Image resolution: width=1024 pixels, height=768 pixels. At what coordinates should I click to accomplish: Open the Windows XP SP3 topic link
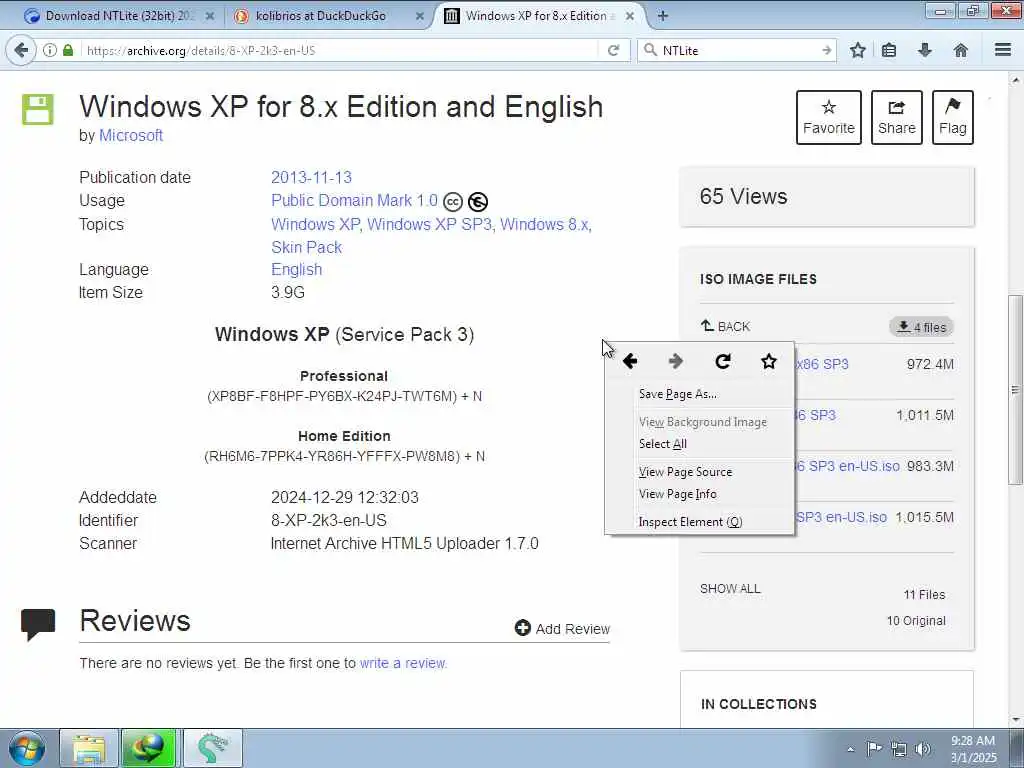[429, 224]
